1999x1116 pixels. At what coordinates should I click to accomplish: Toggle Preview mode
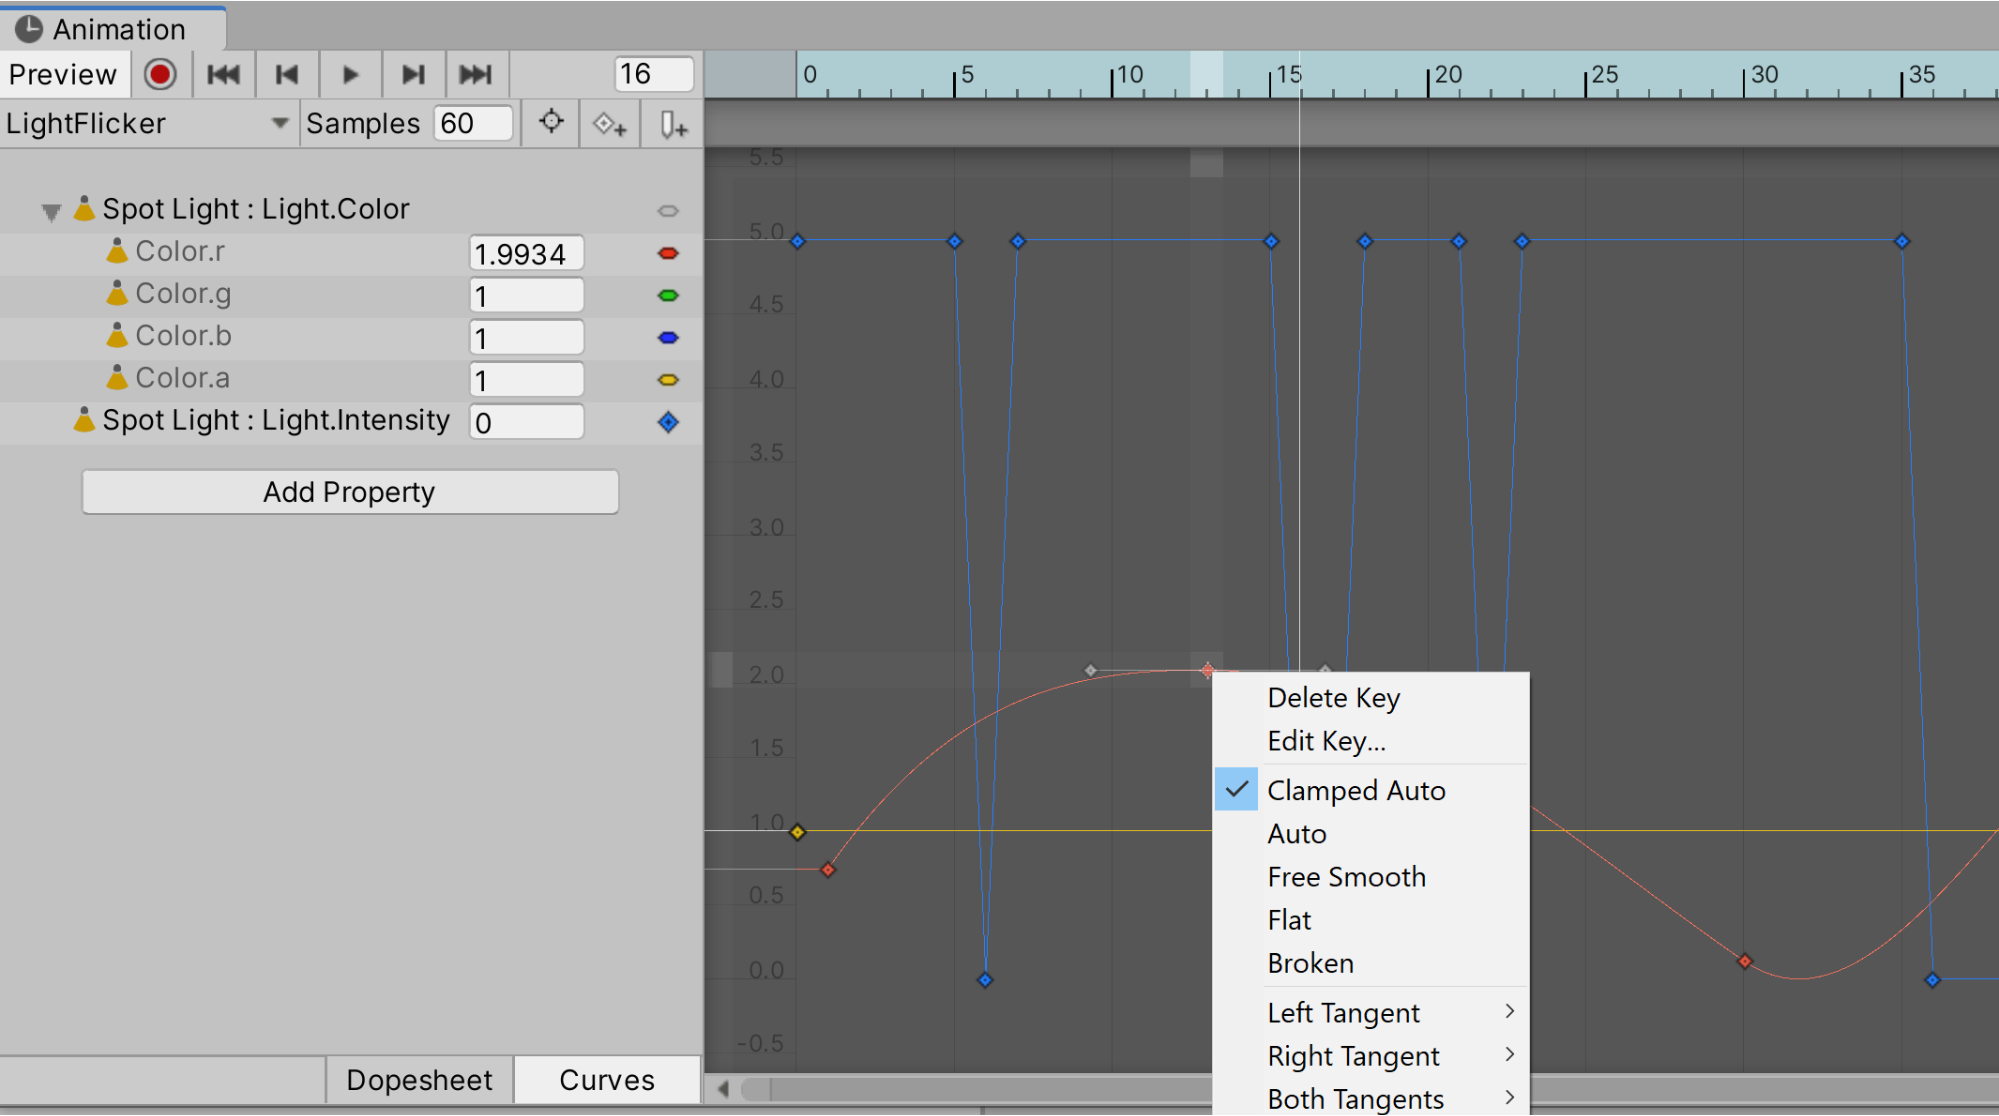point(63,75)
